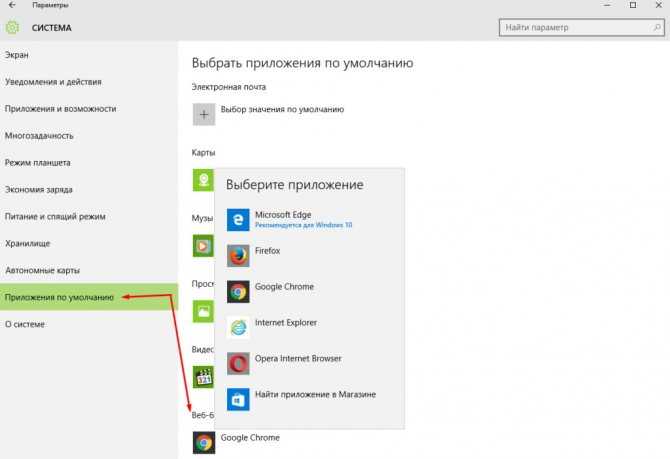
Task: Choose Opera Internet Browser label
Action: [x=298, y=359]
